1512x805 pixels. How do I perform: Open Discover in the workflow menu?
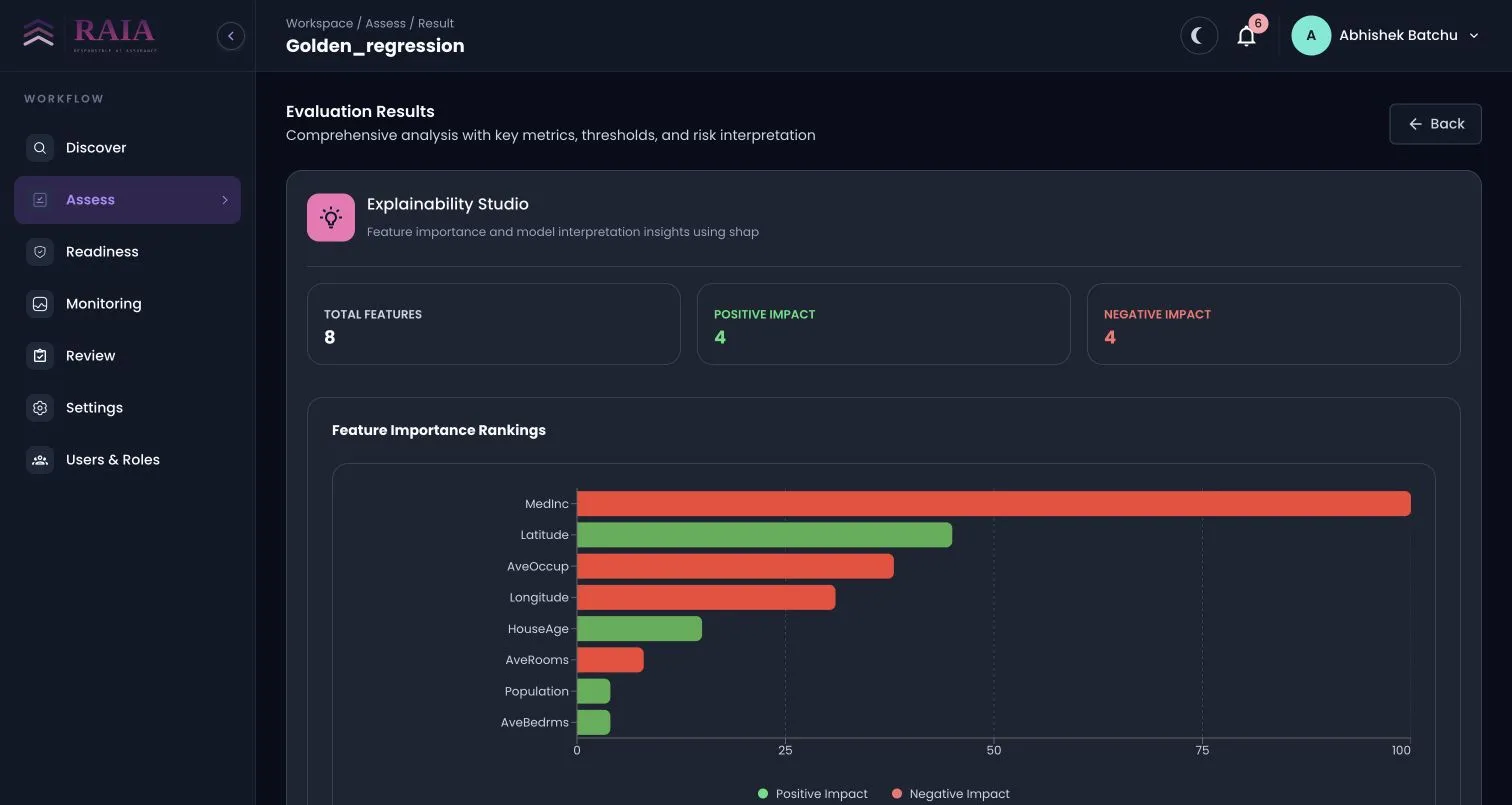point(127,148)
